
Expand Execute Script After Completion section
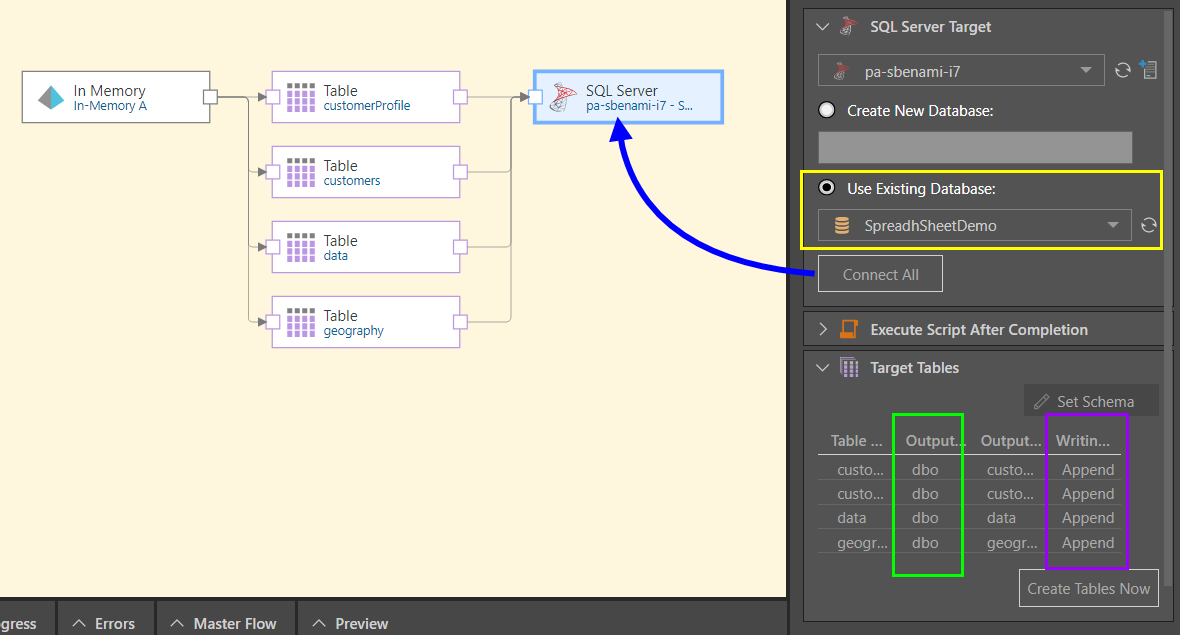[x=823, y=329]
